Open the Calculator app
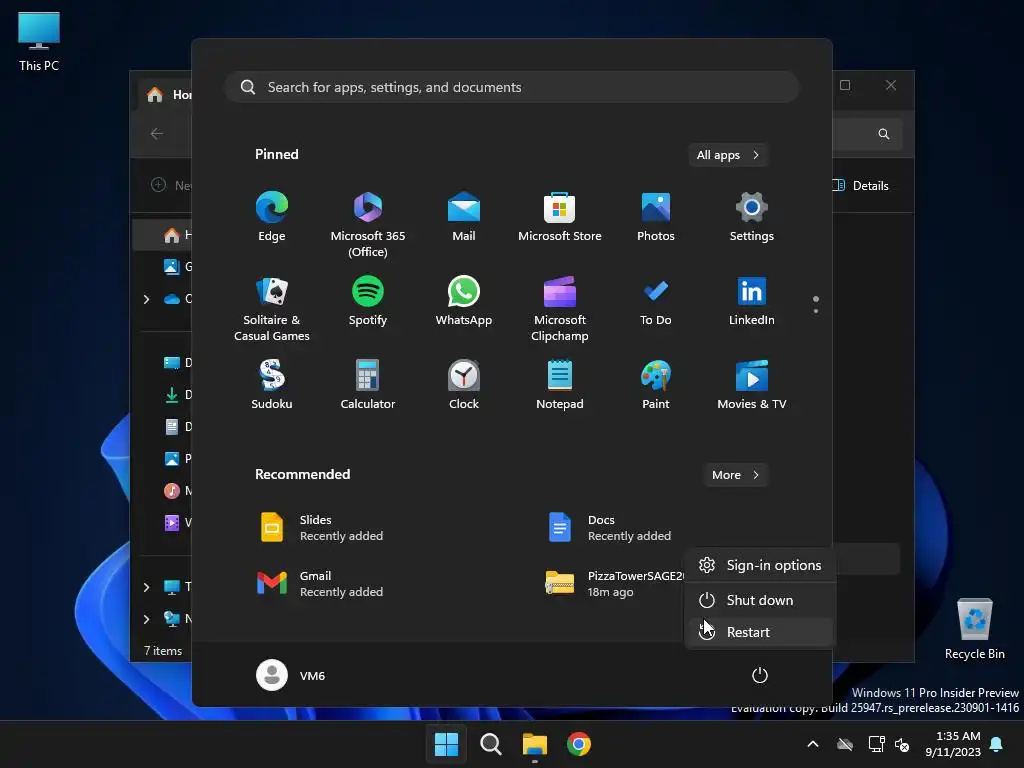This screenshot has height=768, width=1024. click(368, 385)
